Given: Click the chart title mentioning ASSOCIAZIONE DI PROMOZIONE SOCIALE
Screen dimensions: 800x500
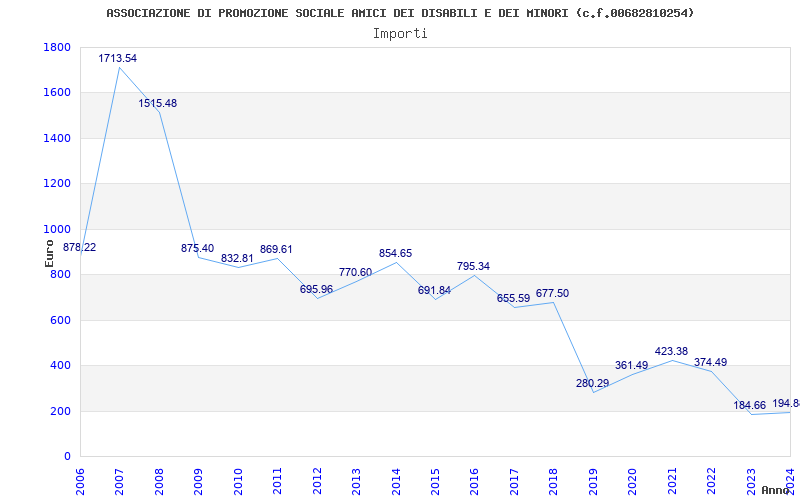Looking at the screenshot, I should 400,13.
